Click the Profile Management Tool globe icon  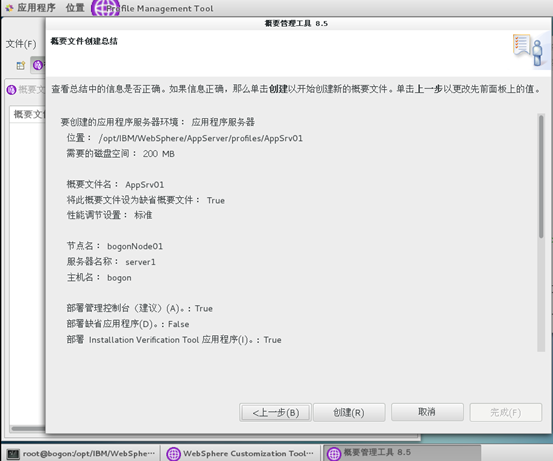click(105, 8)
